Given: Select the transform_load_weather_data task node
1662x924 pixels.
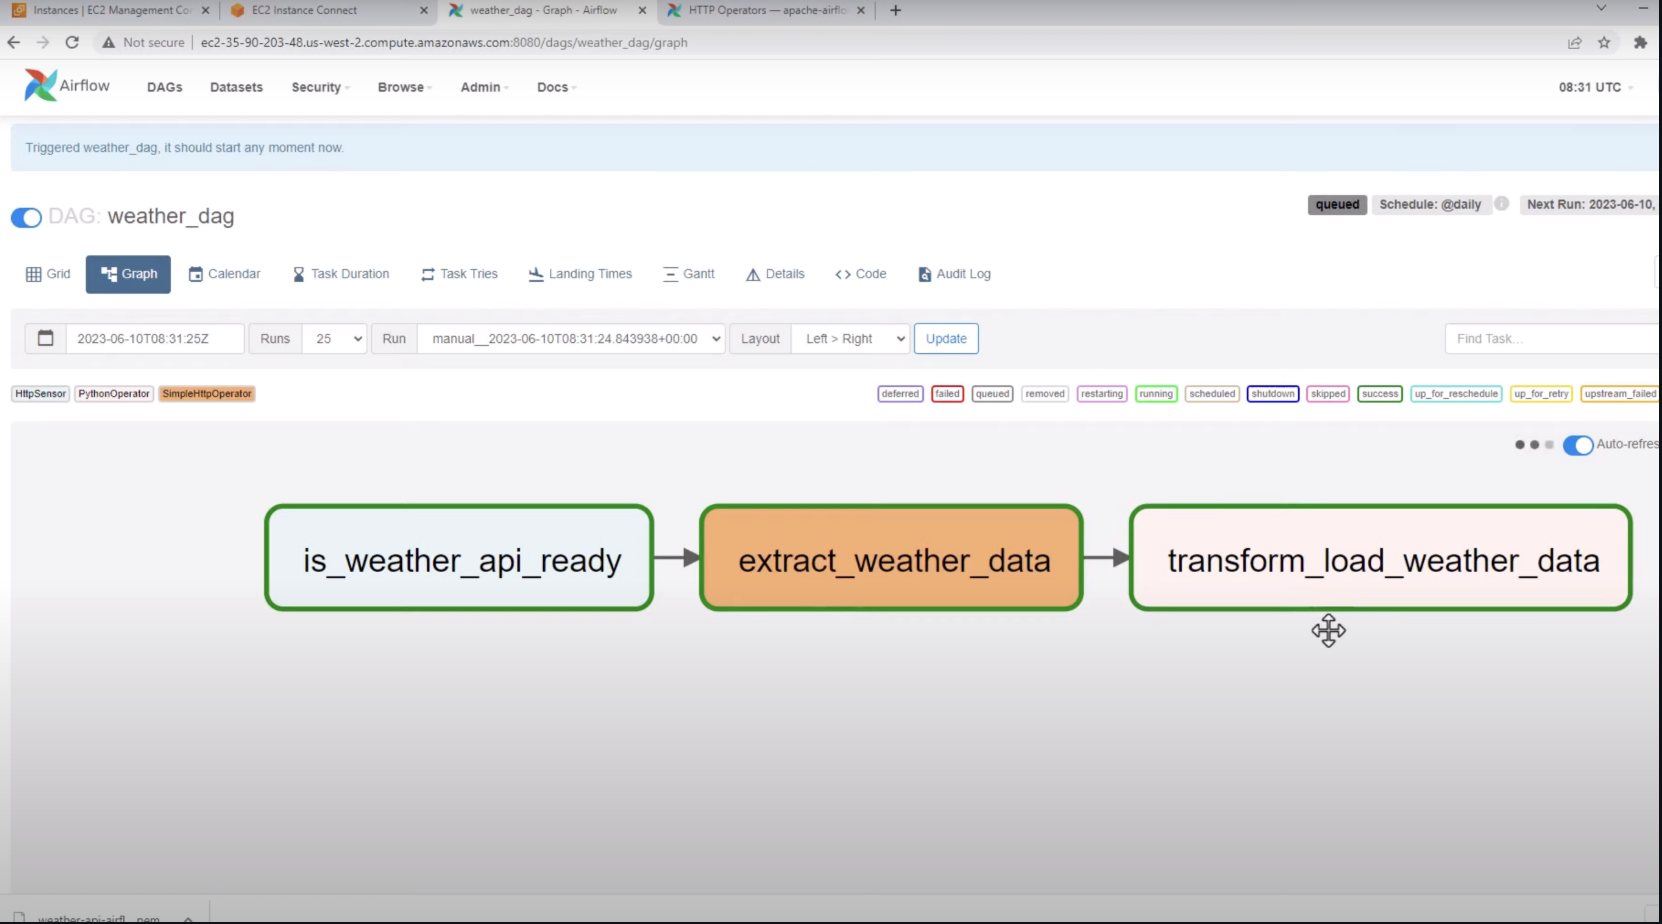Looking at the screenshot, I should (x=1380, y=558).
